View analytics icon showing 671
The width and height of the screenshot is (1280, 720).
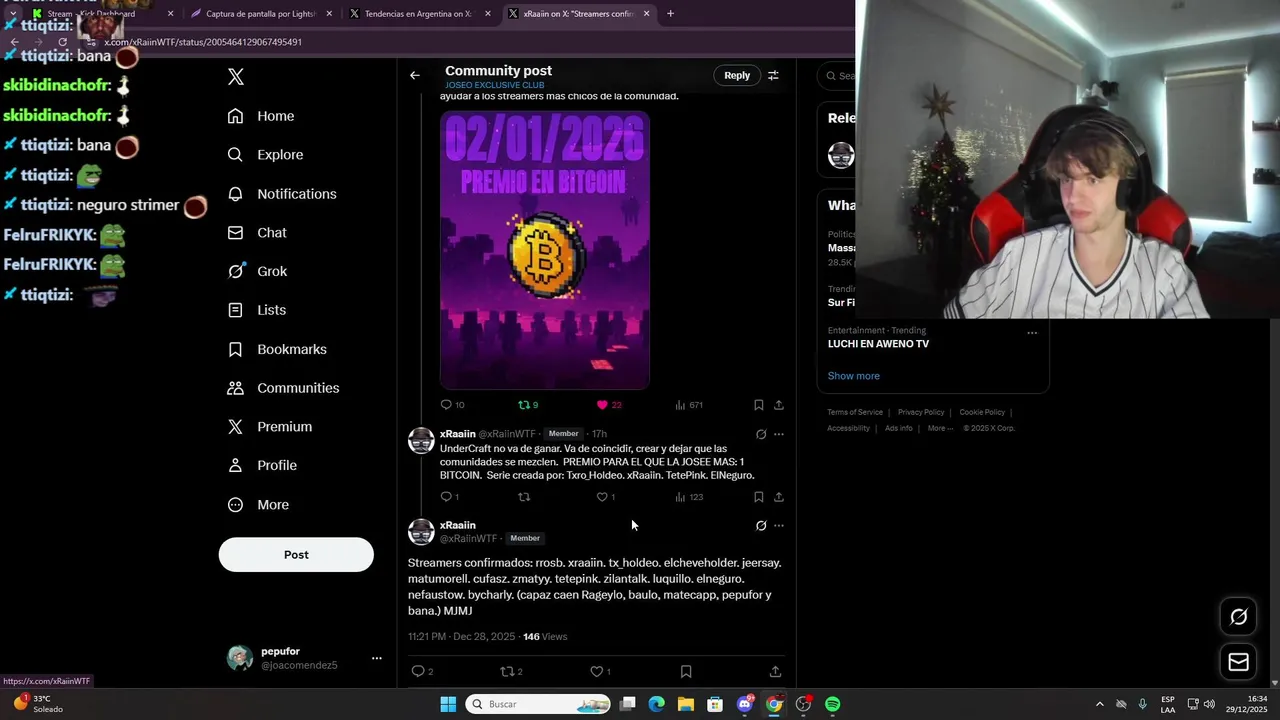(x=680, y=405)
